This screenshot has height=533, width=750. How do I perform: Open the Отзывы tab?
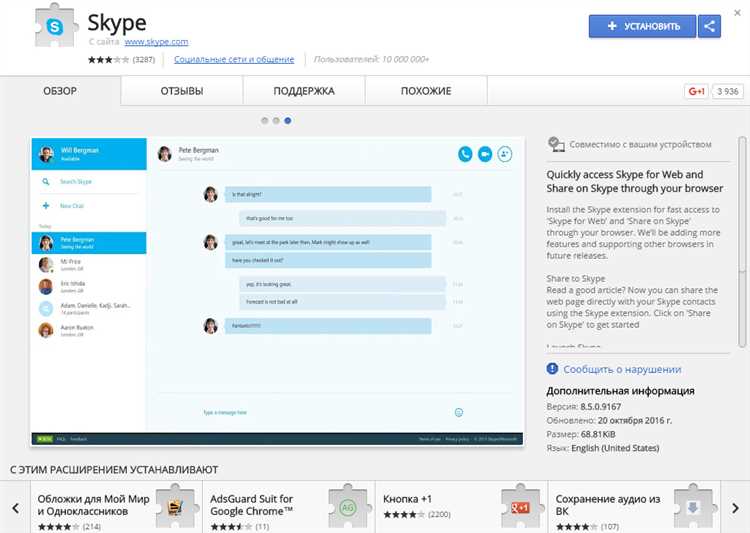pos(182,91)
